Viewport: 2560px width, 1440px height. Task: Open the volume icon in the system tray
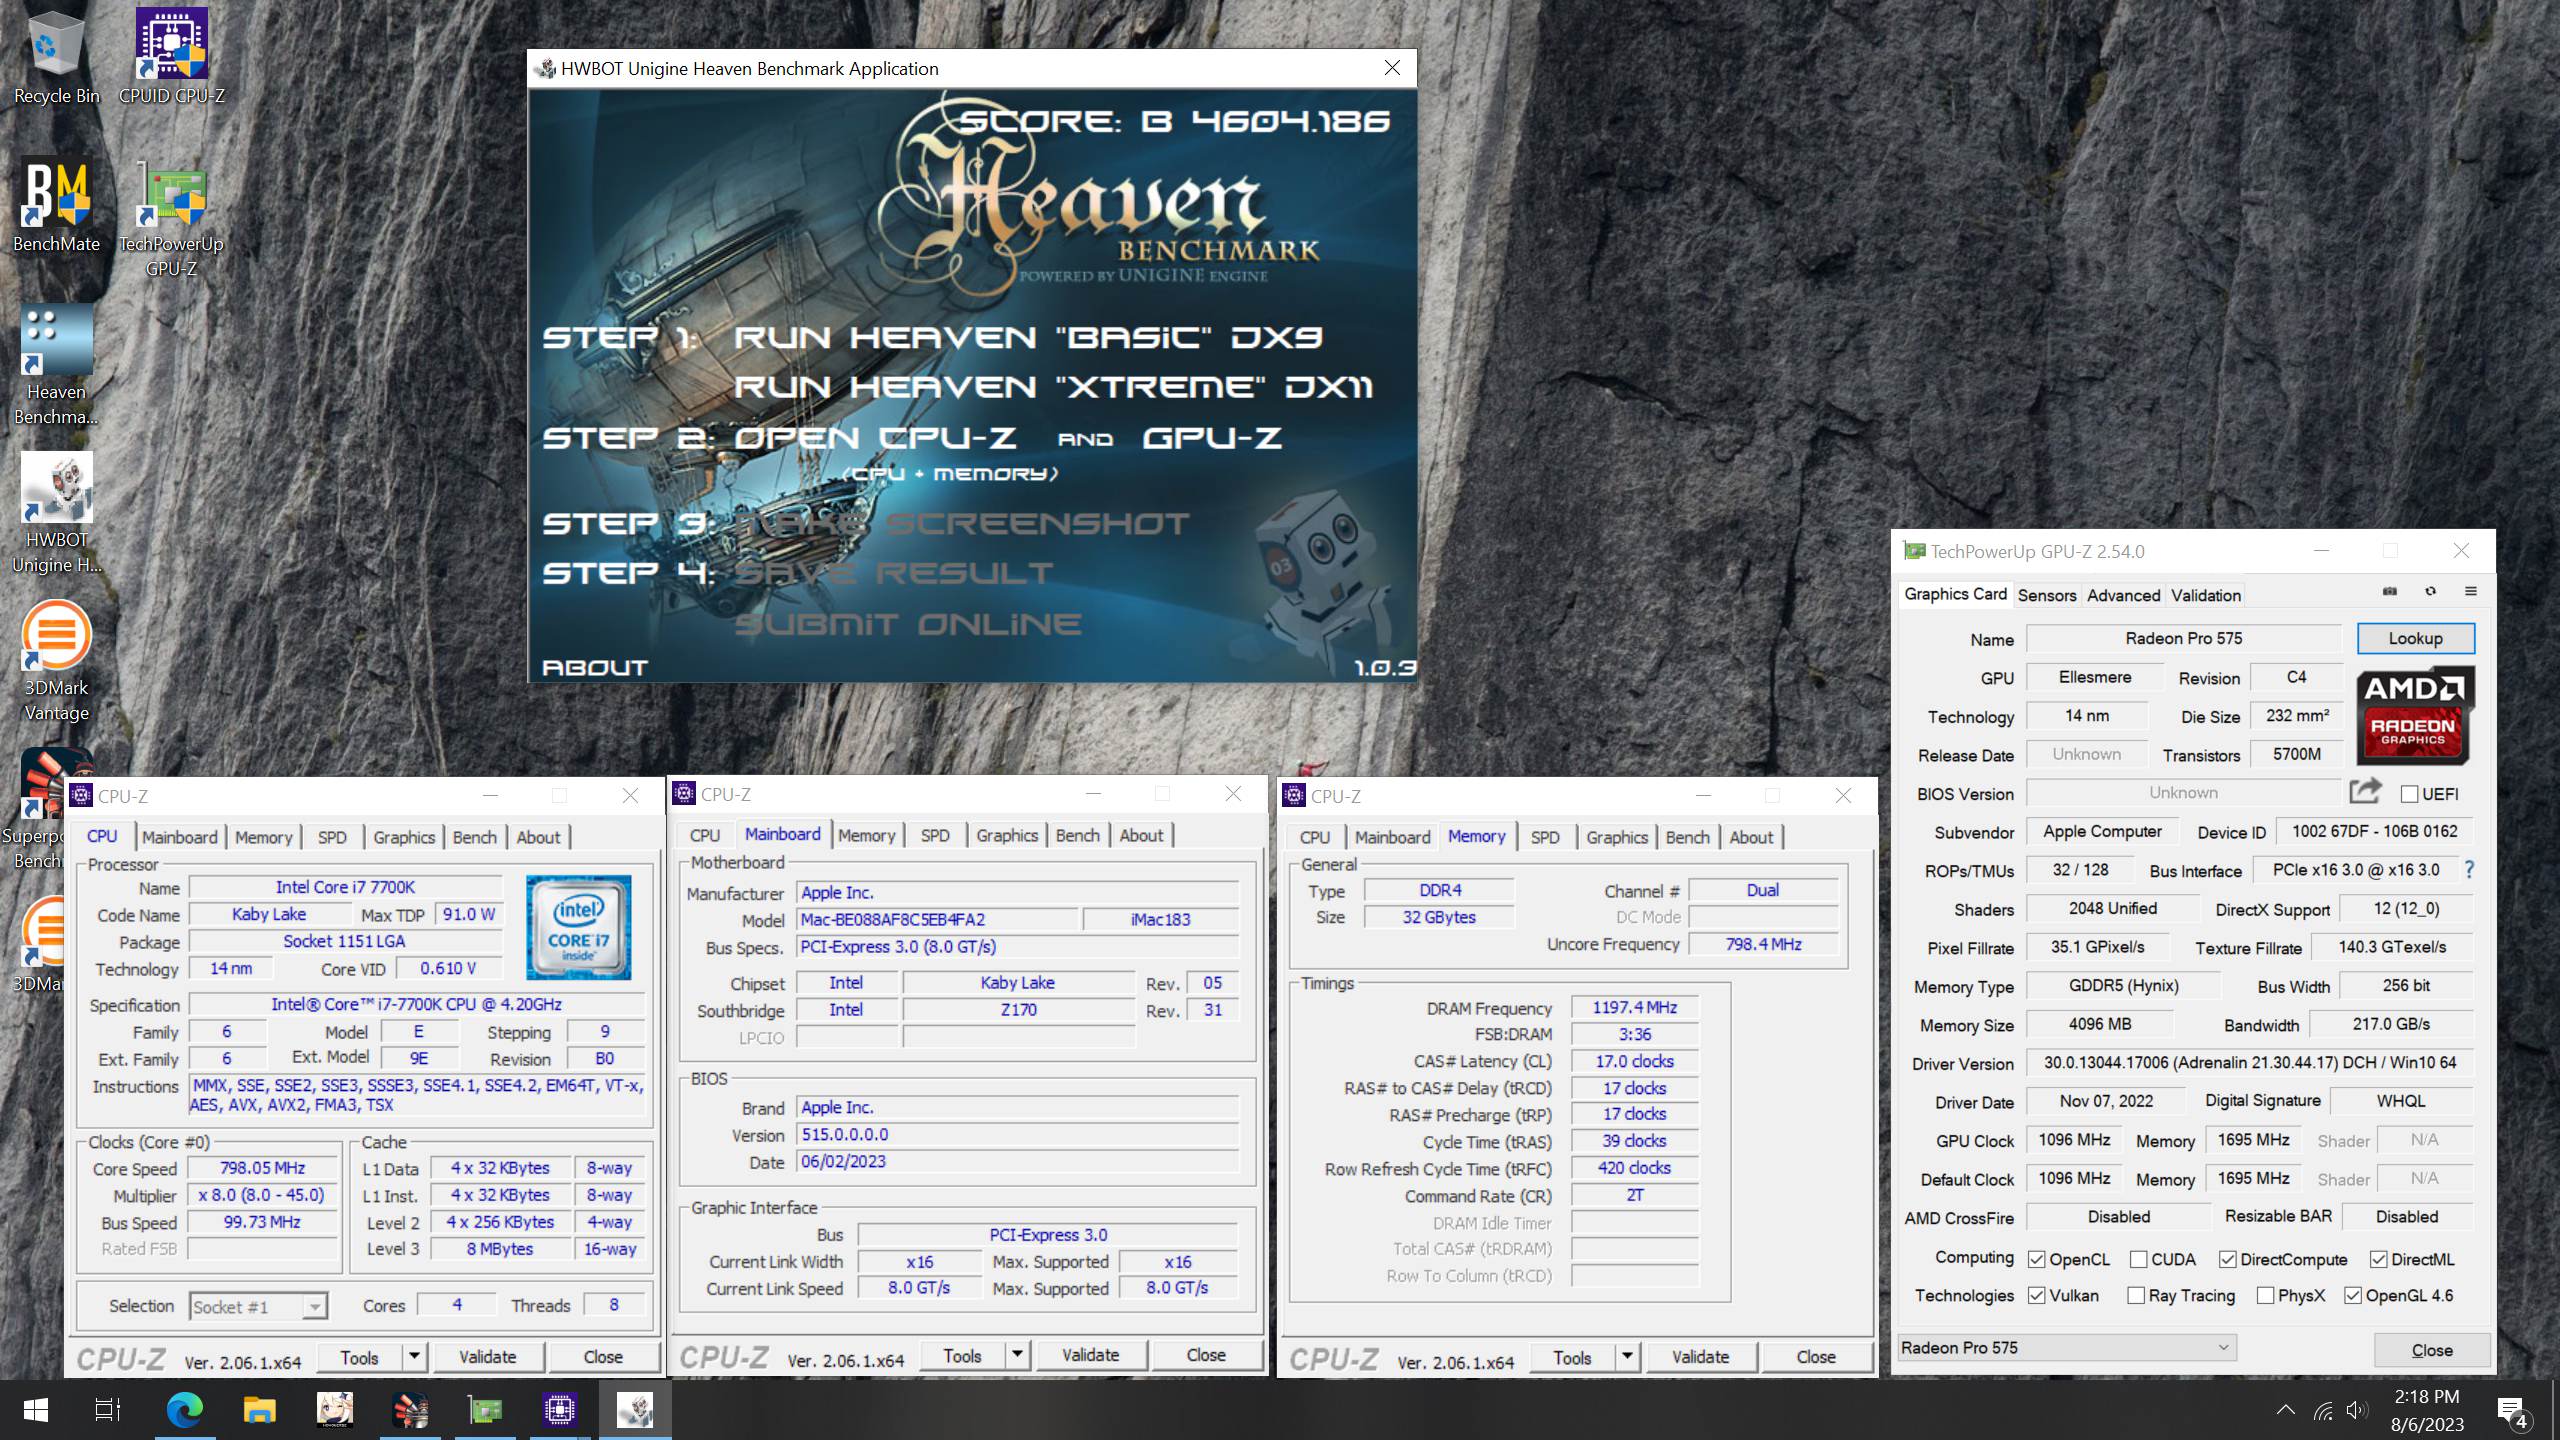tap(2358, 1411)
